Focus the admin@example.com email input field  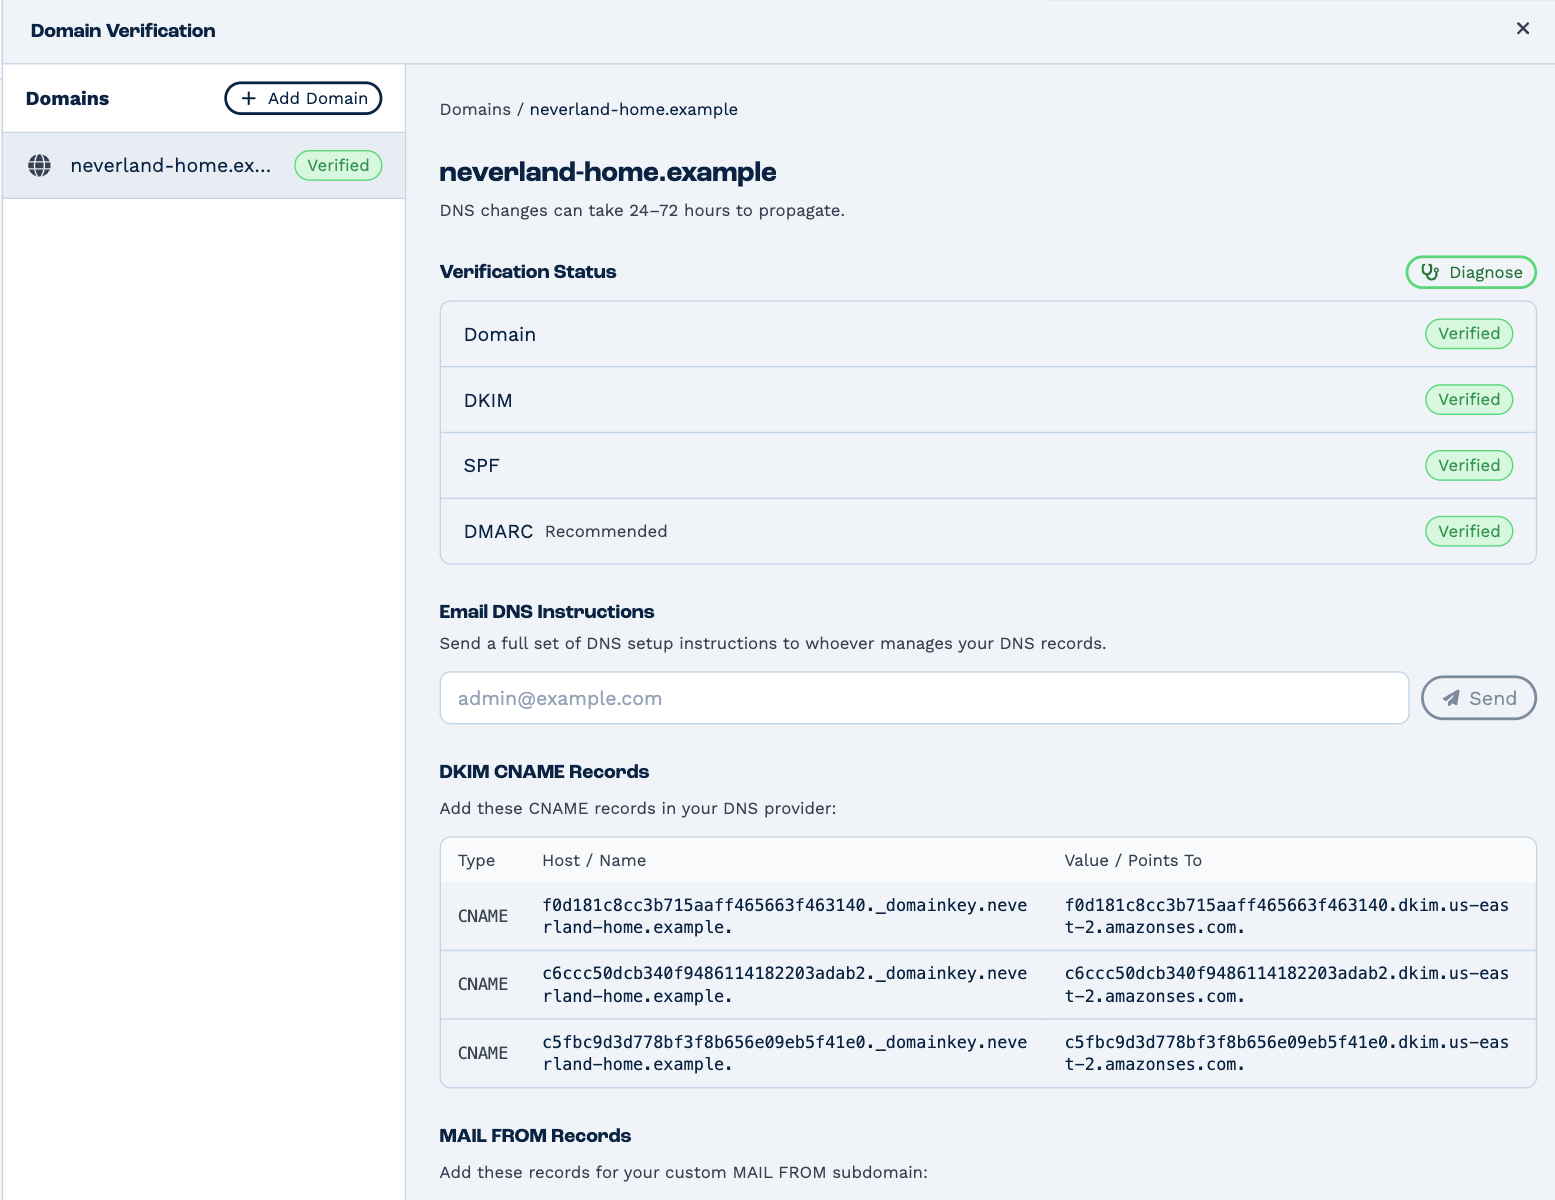pyautogui.click(x=924, y=698)
